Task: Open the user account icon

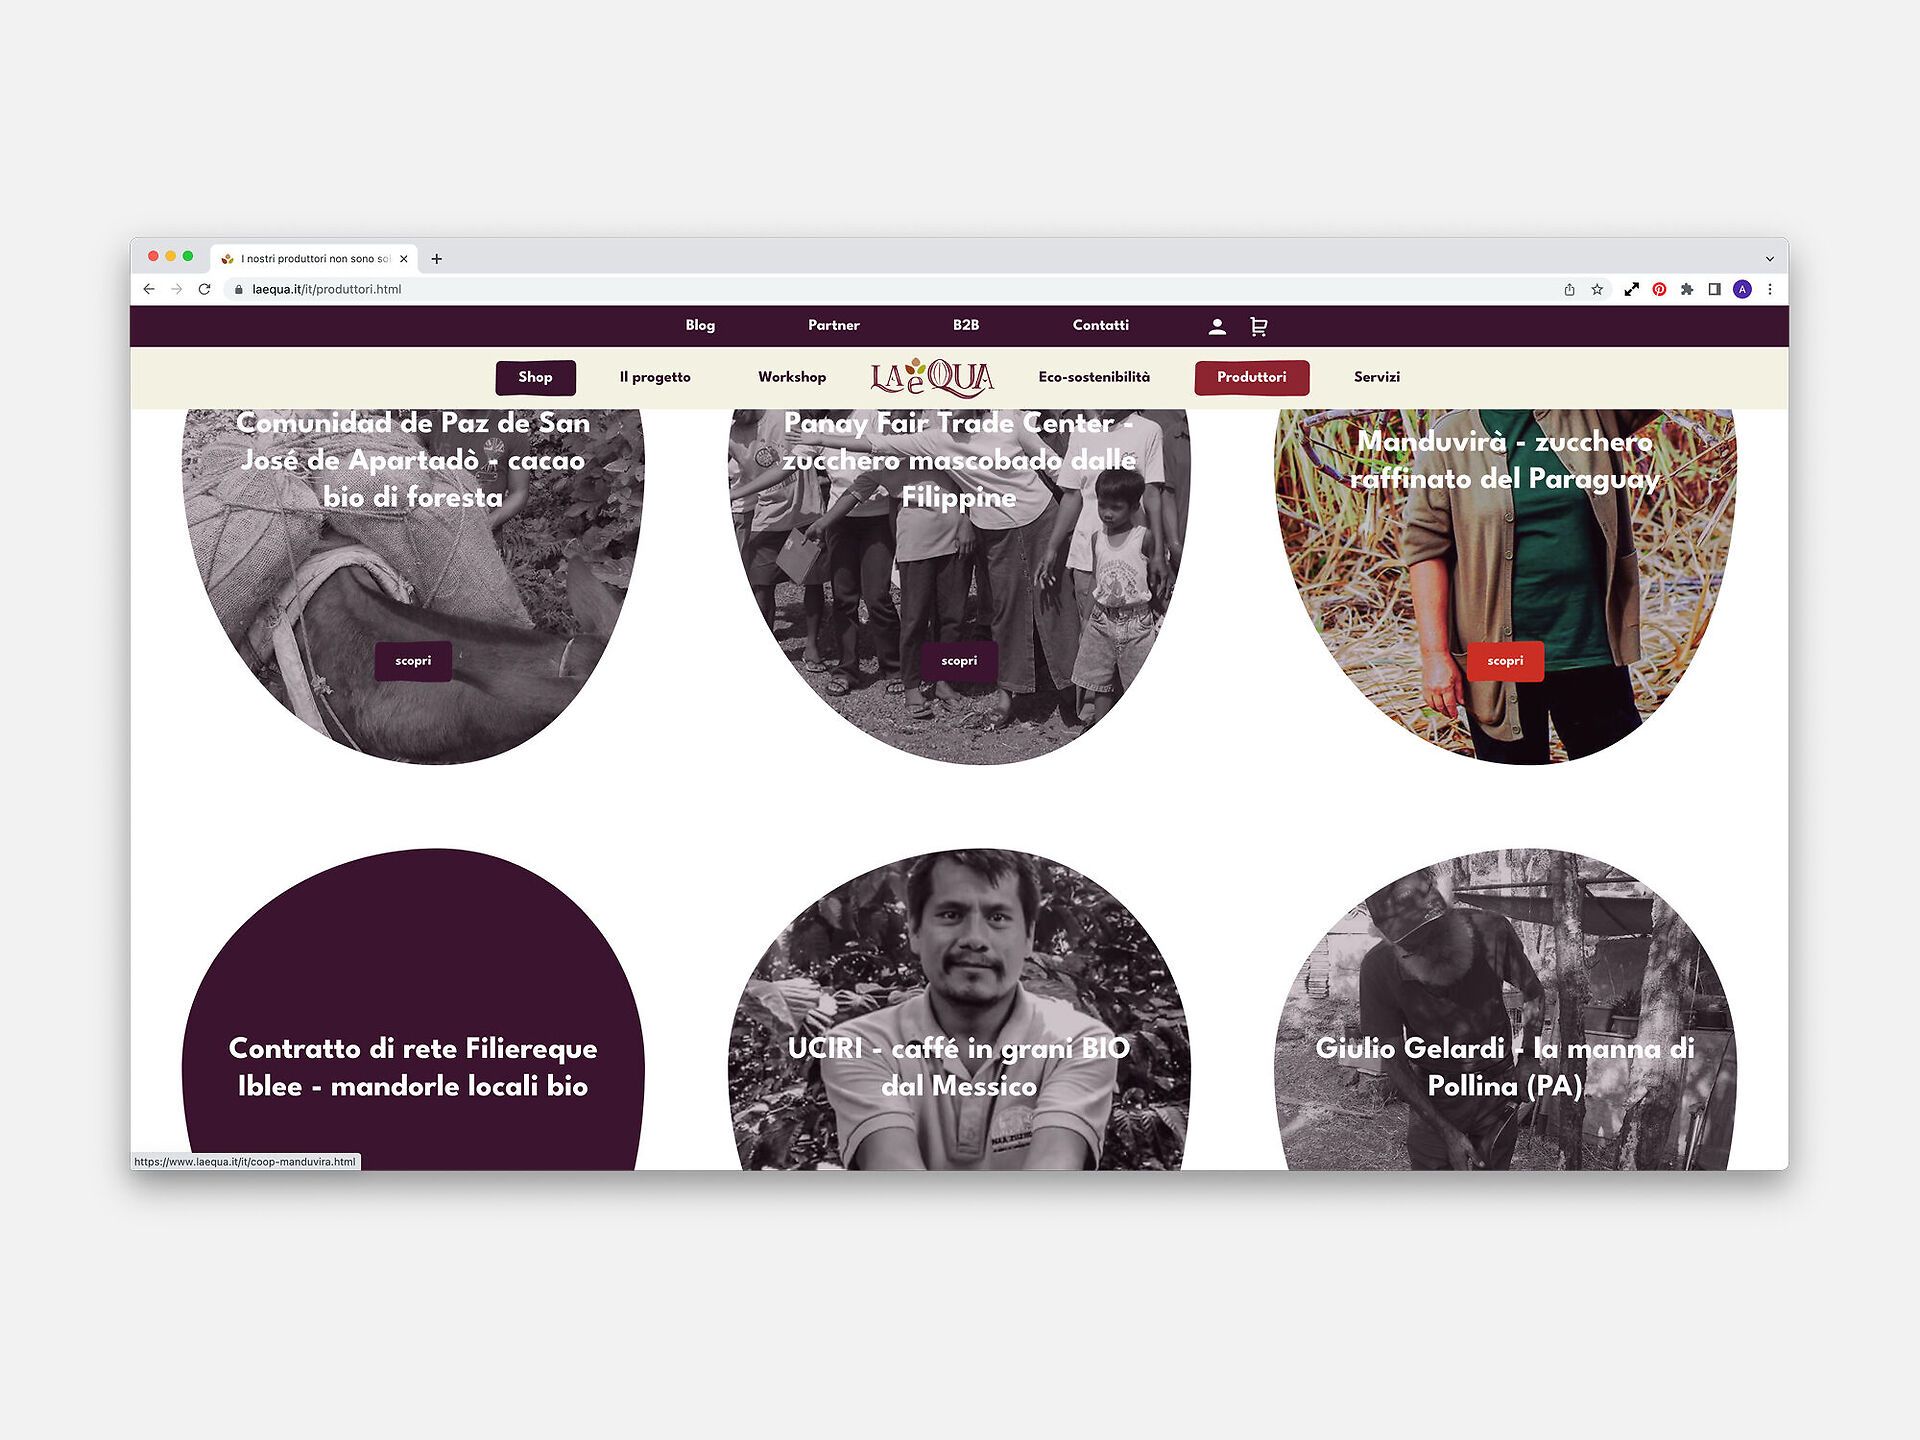Action: (1217, 326)
